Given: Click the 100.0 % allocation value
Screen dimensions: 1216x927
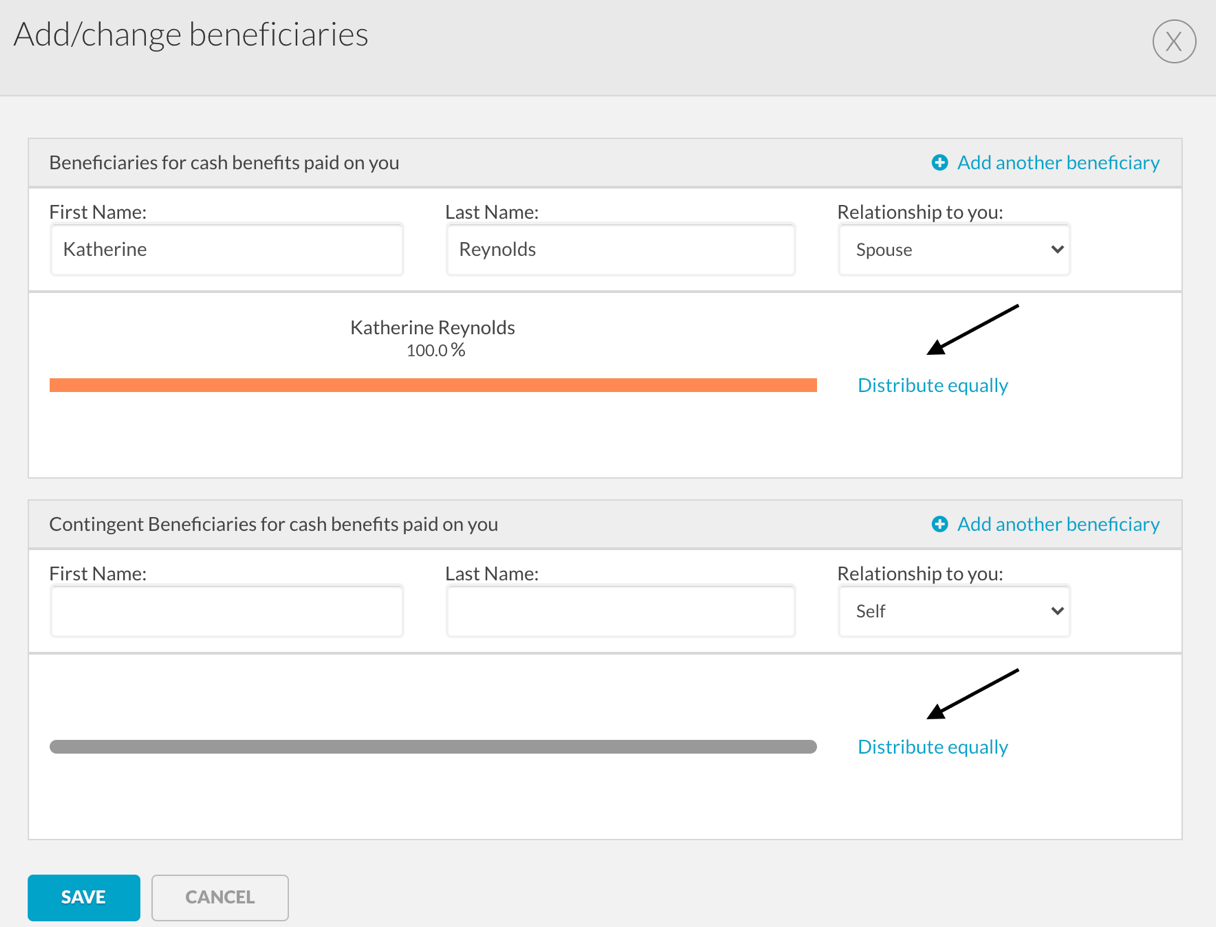Looking at the screenshot, I should 436,350.
